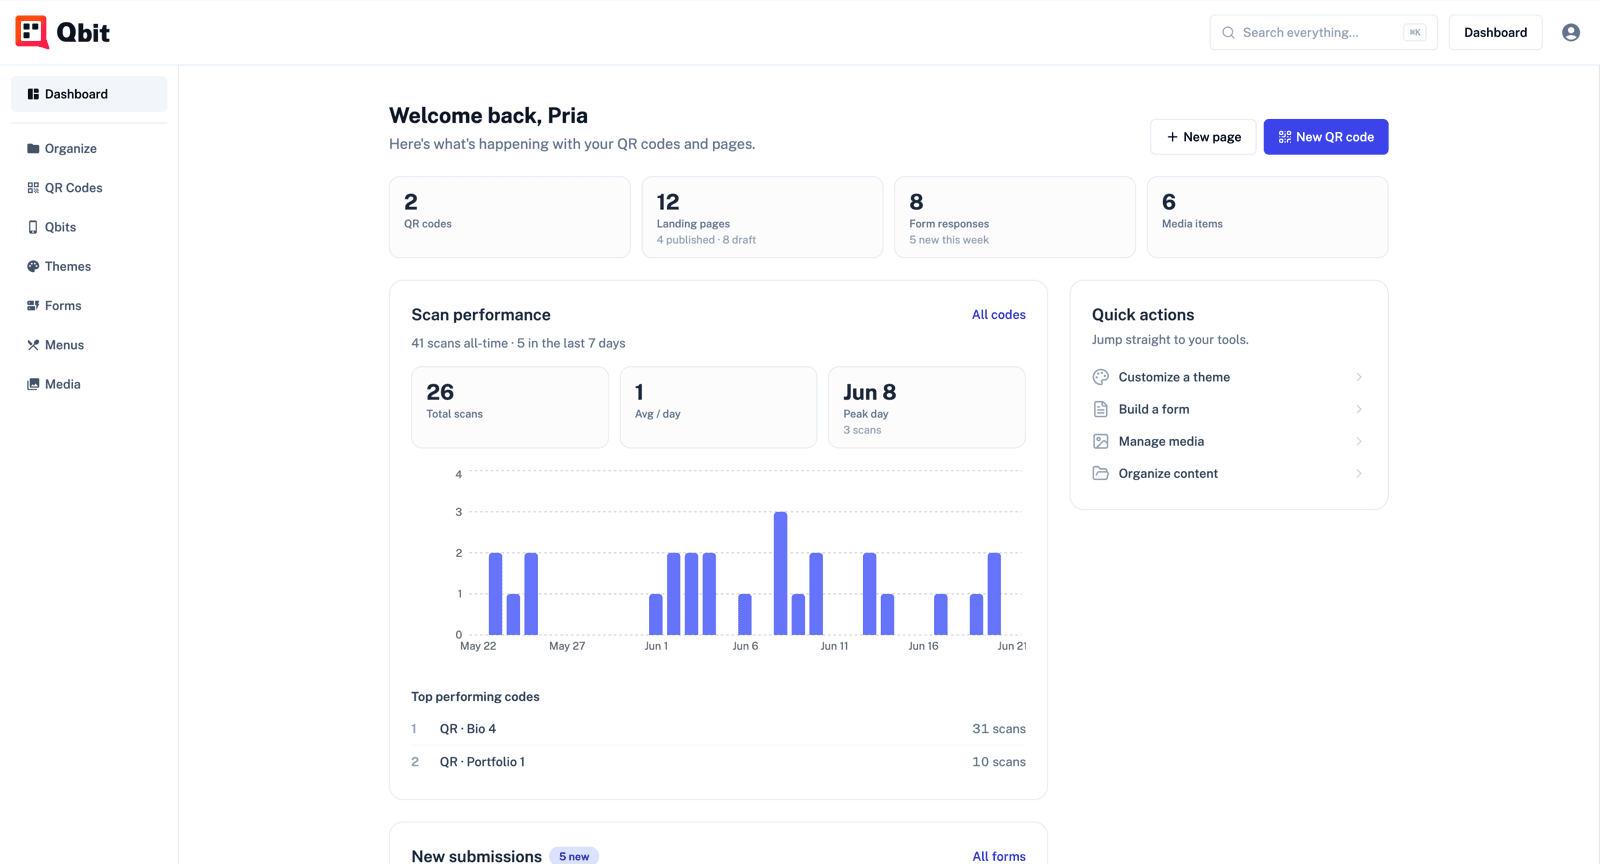Click the Menus utensils icon
1600x864 pixels.
click(x=33, y=345)
